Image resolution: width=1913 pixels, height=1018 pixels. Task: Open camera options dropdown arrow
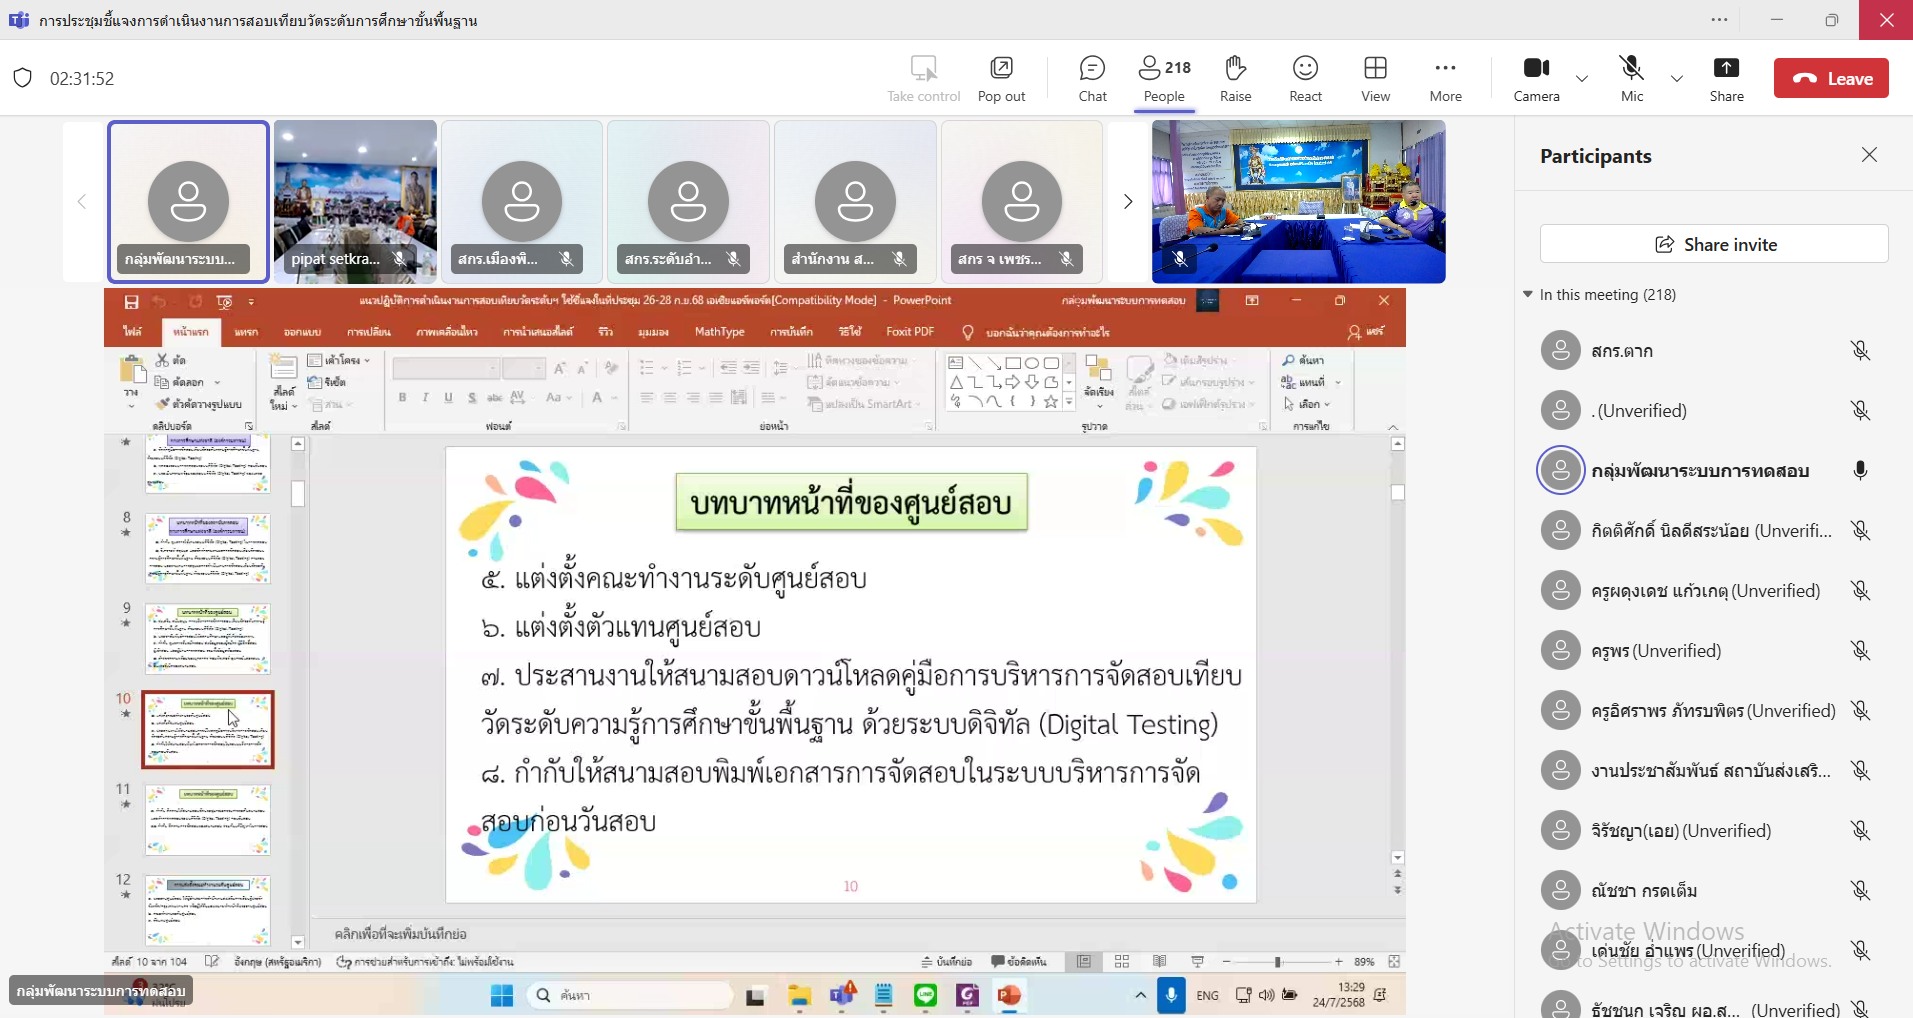pyautogui.click(x=1581, y=79)
